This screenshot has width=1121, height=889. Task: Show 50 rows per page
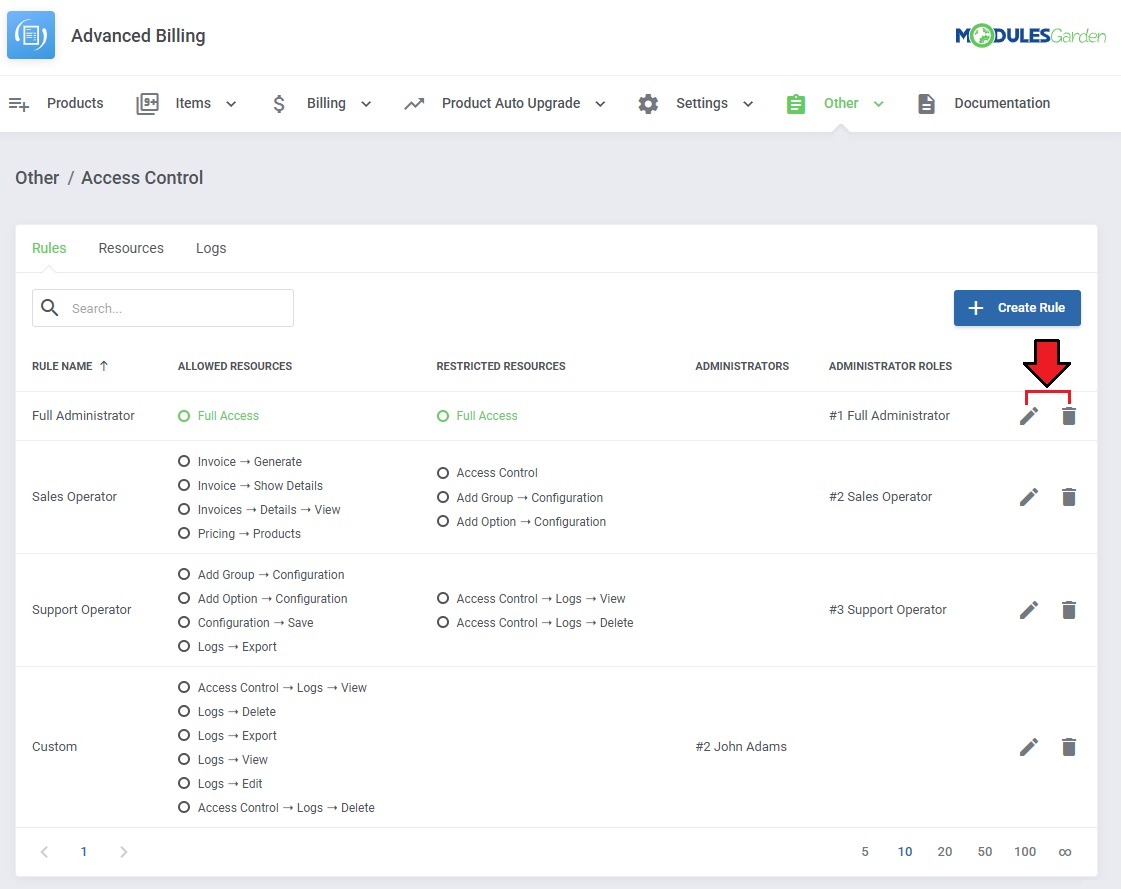[x=985, y=852]
